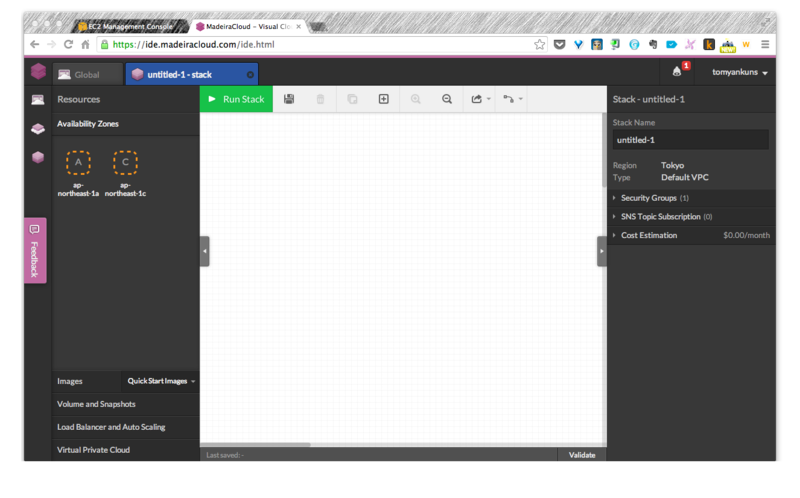The height and width of the screenshot is (498, 800).
Task: Collapse the left resources panel handle
Action: click(205, 251)
